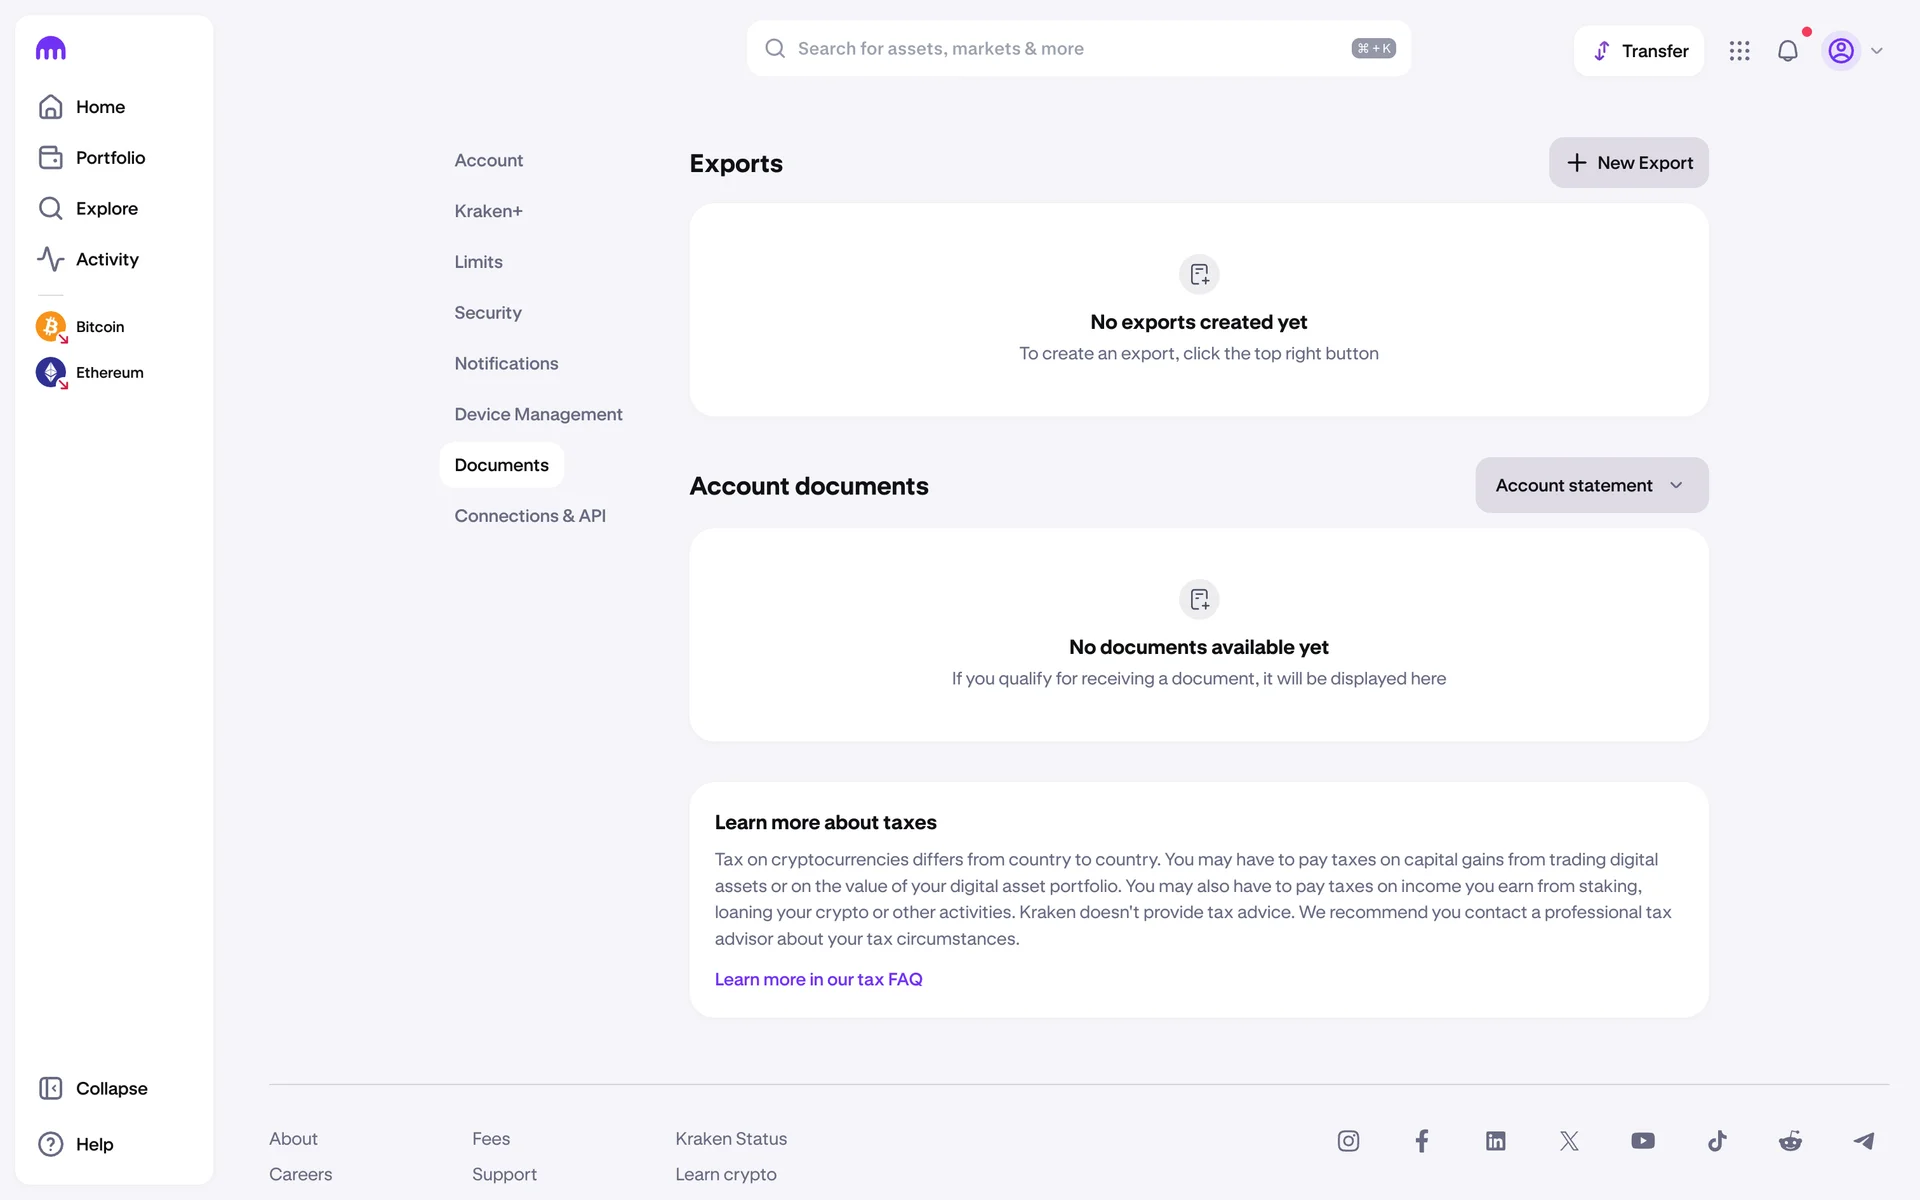Click the Kraken logo icon
1920x1200 pixels.
(x=51, y=48)
